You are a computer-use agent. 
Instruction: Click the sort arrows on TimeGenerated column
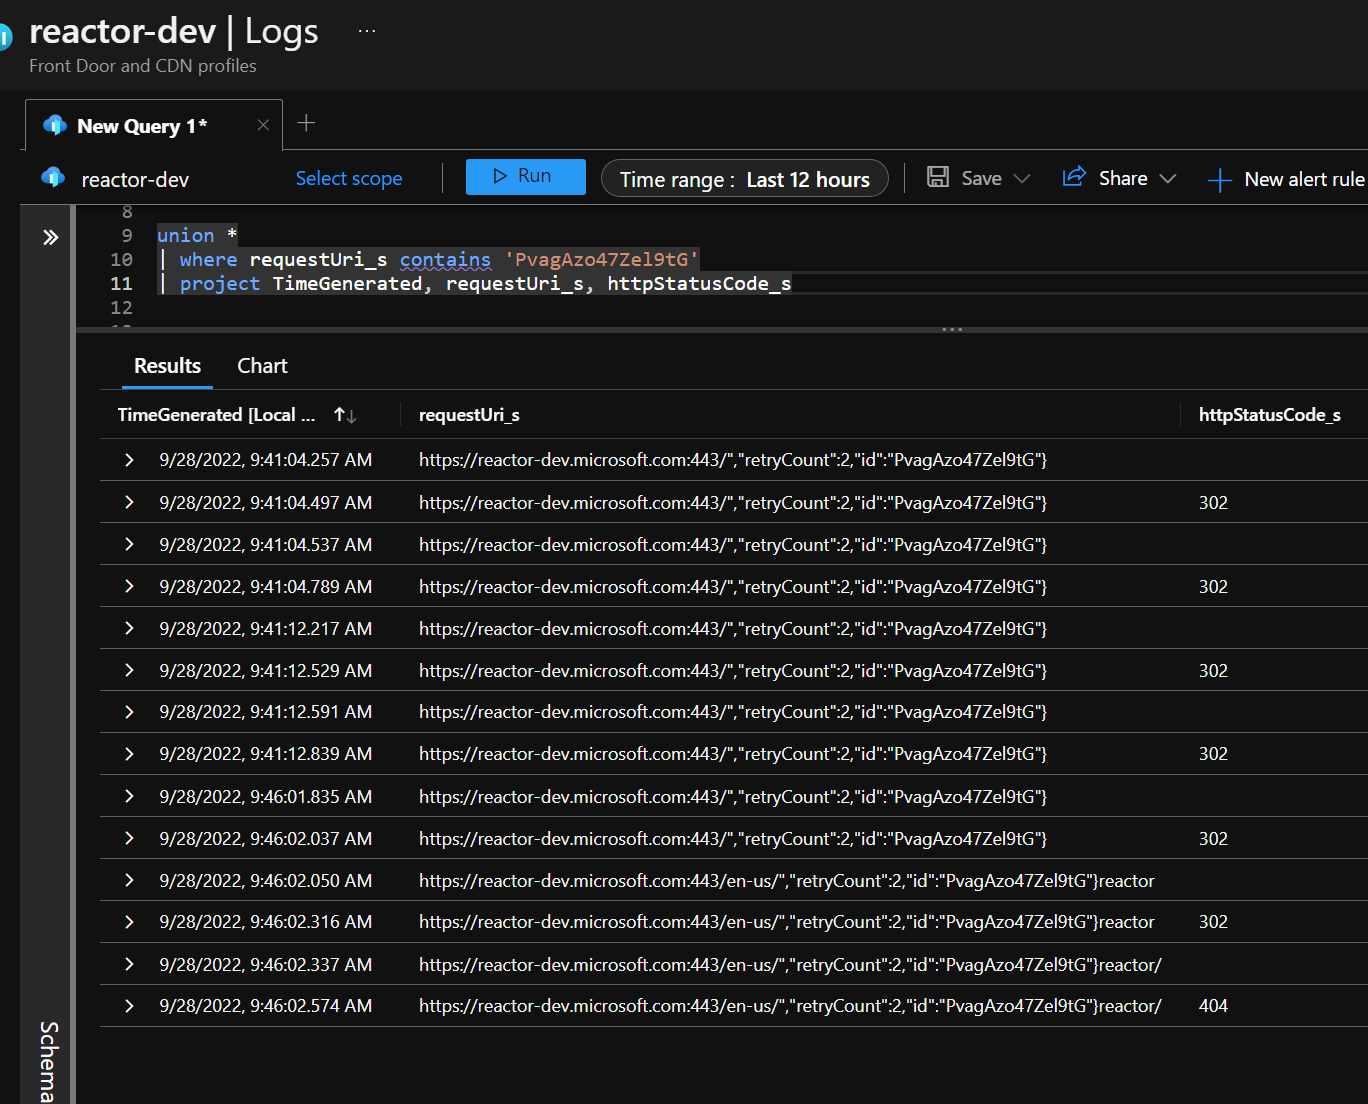(x=344, y=414)
